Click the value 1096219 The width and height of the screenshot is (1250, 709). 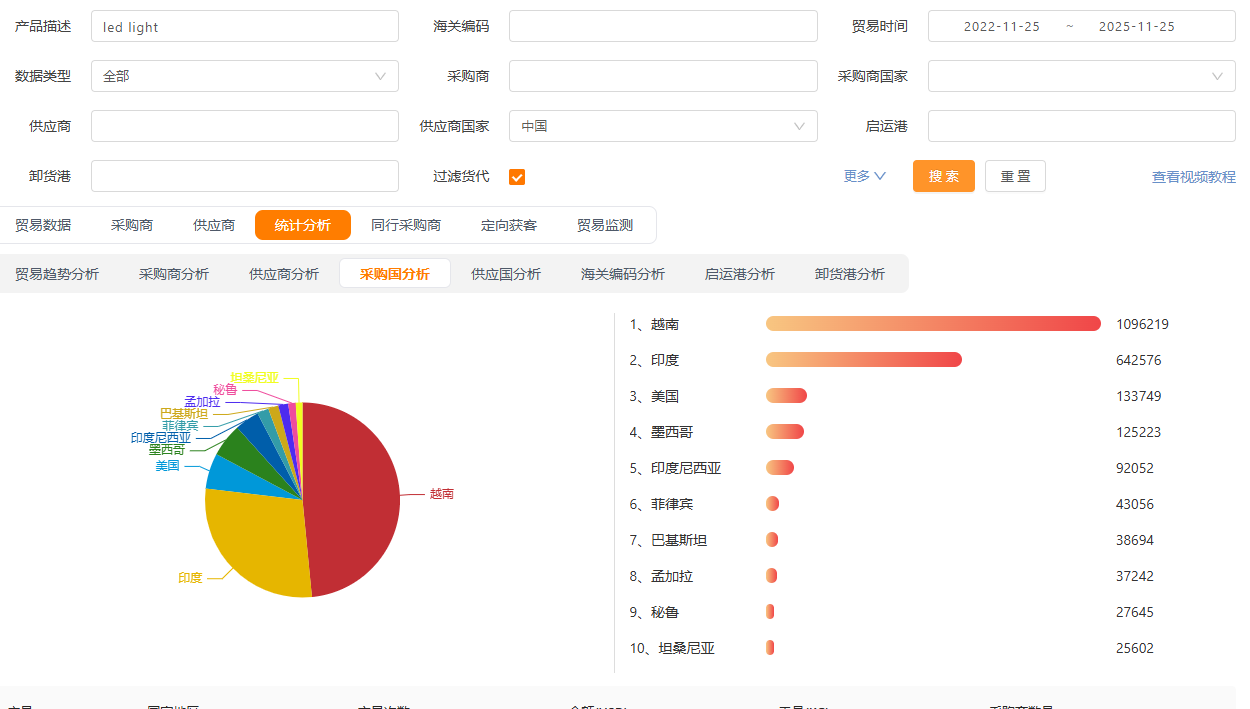tap(1142, 324)
